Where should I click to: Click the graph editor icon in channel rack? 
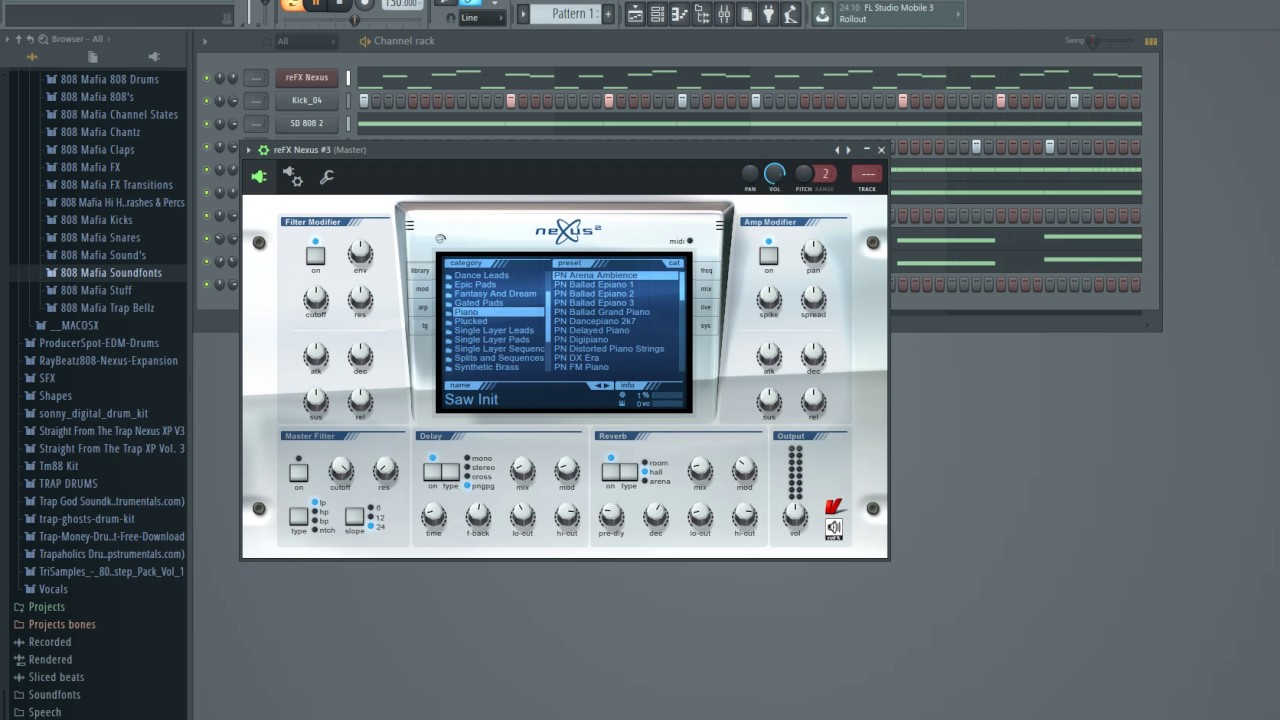(1151, 41)
